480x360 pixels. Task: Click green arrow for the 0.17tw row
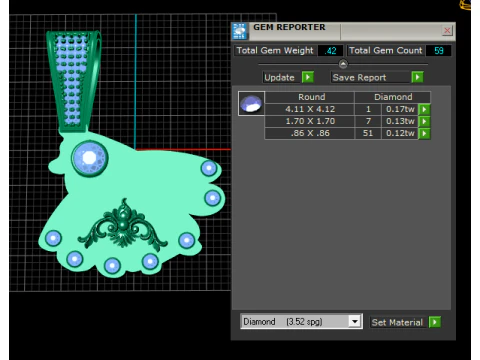(x=424, y=109)
